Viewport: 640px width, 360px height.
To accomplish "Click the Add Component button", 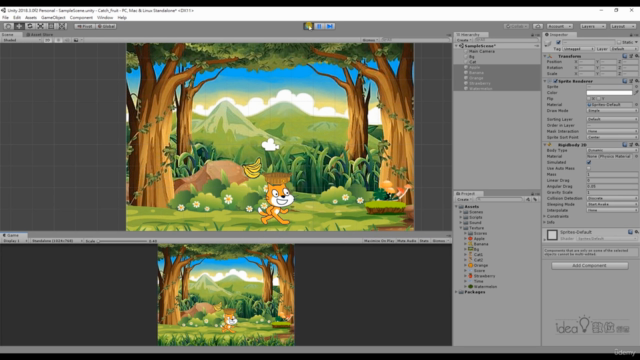I will (x=589, y=266).
